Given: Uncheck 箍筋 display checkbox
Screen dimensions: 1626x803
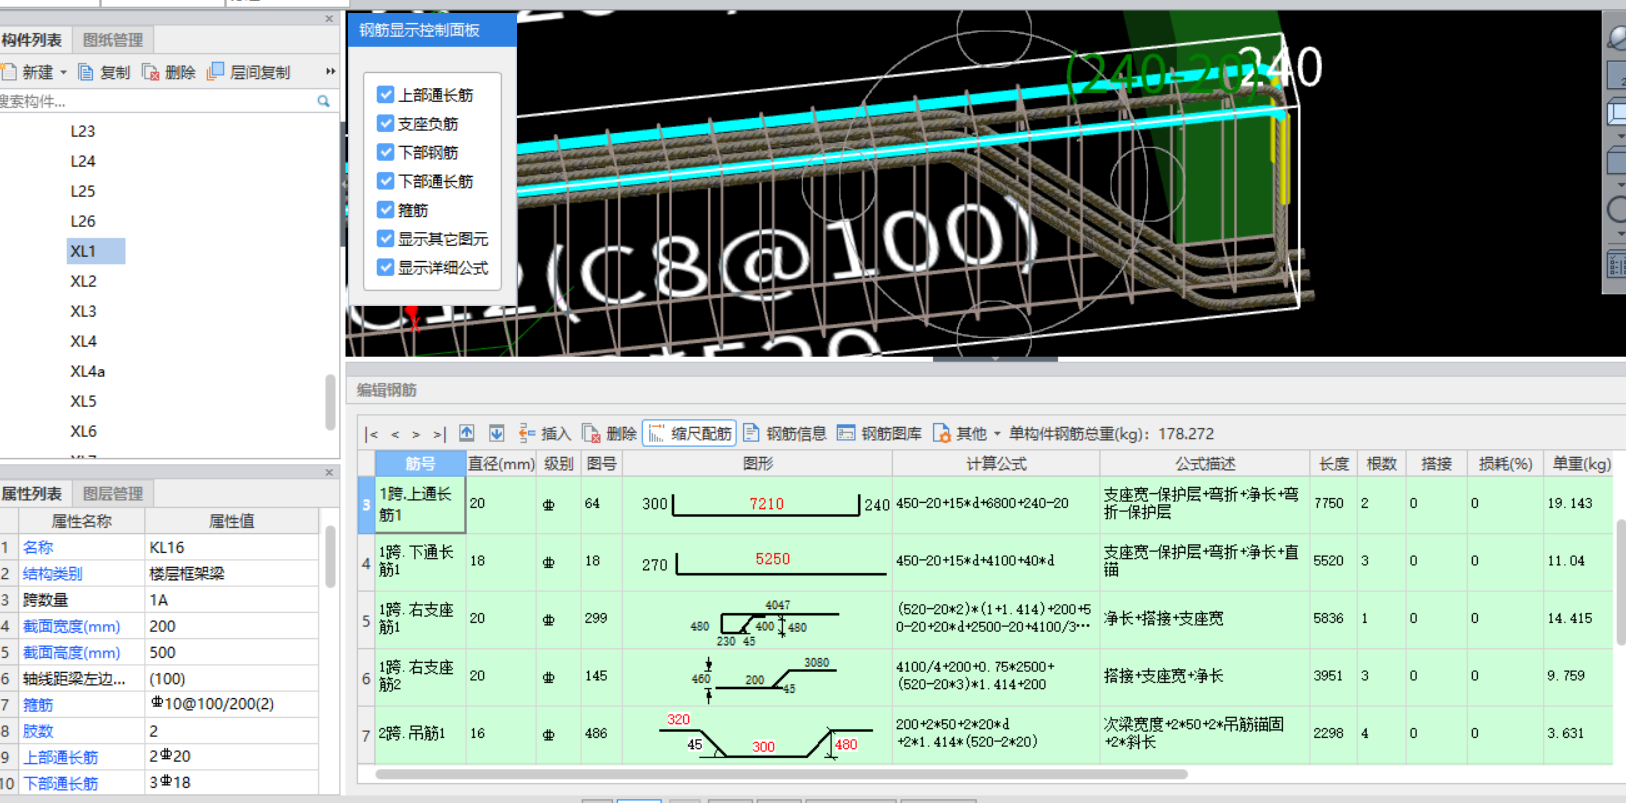Looking at the screenshot, I should coord(385,210).
